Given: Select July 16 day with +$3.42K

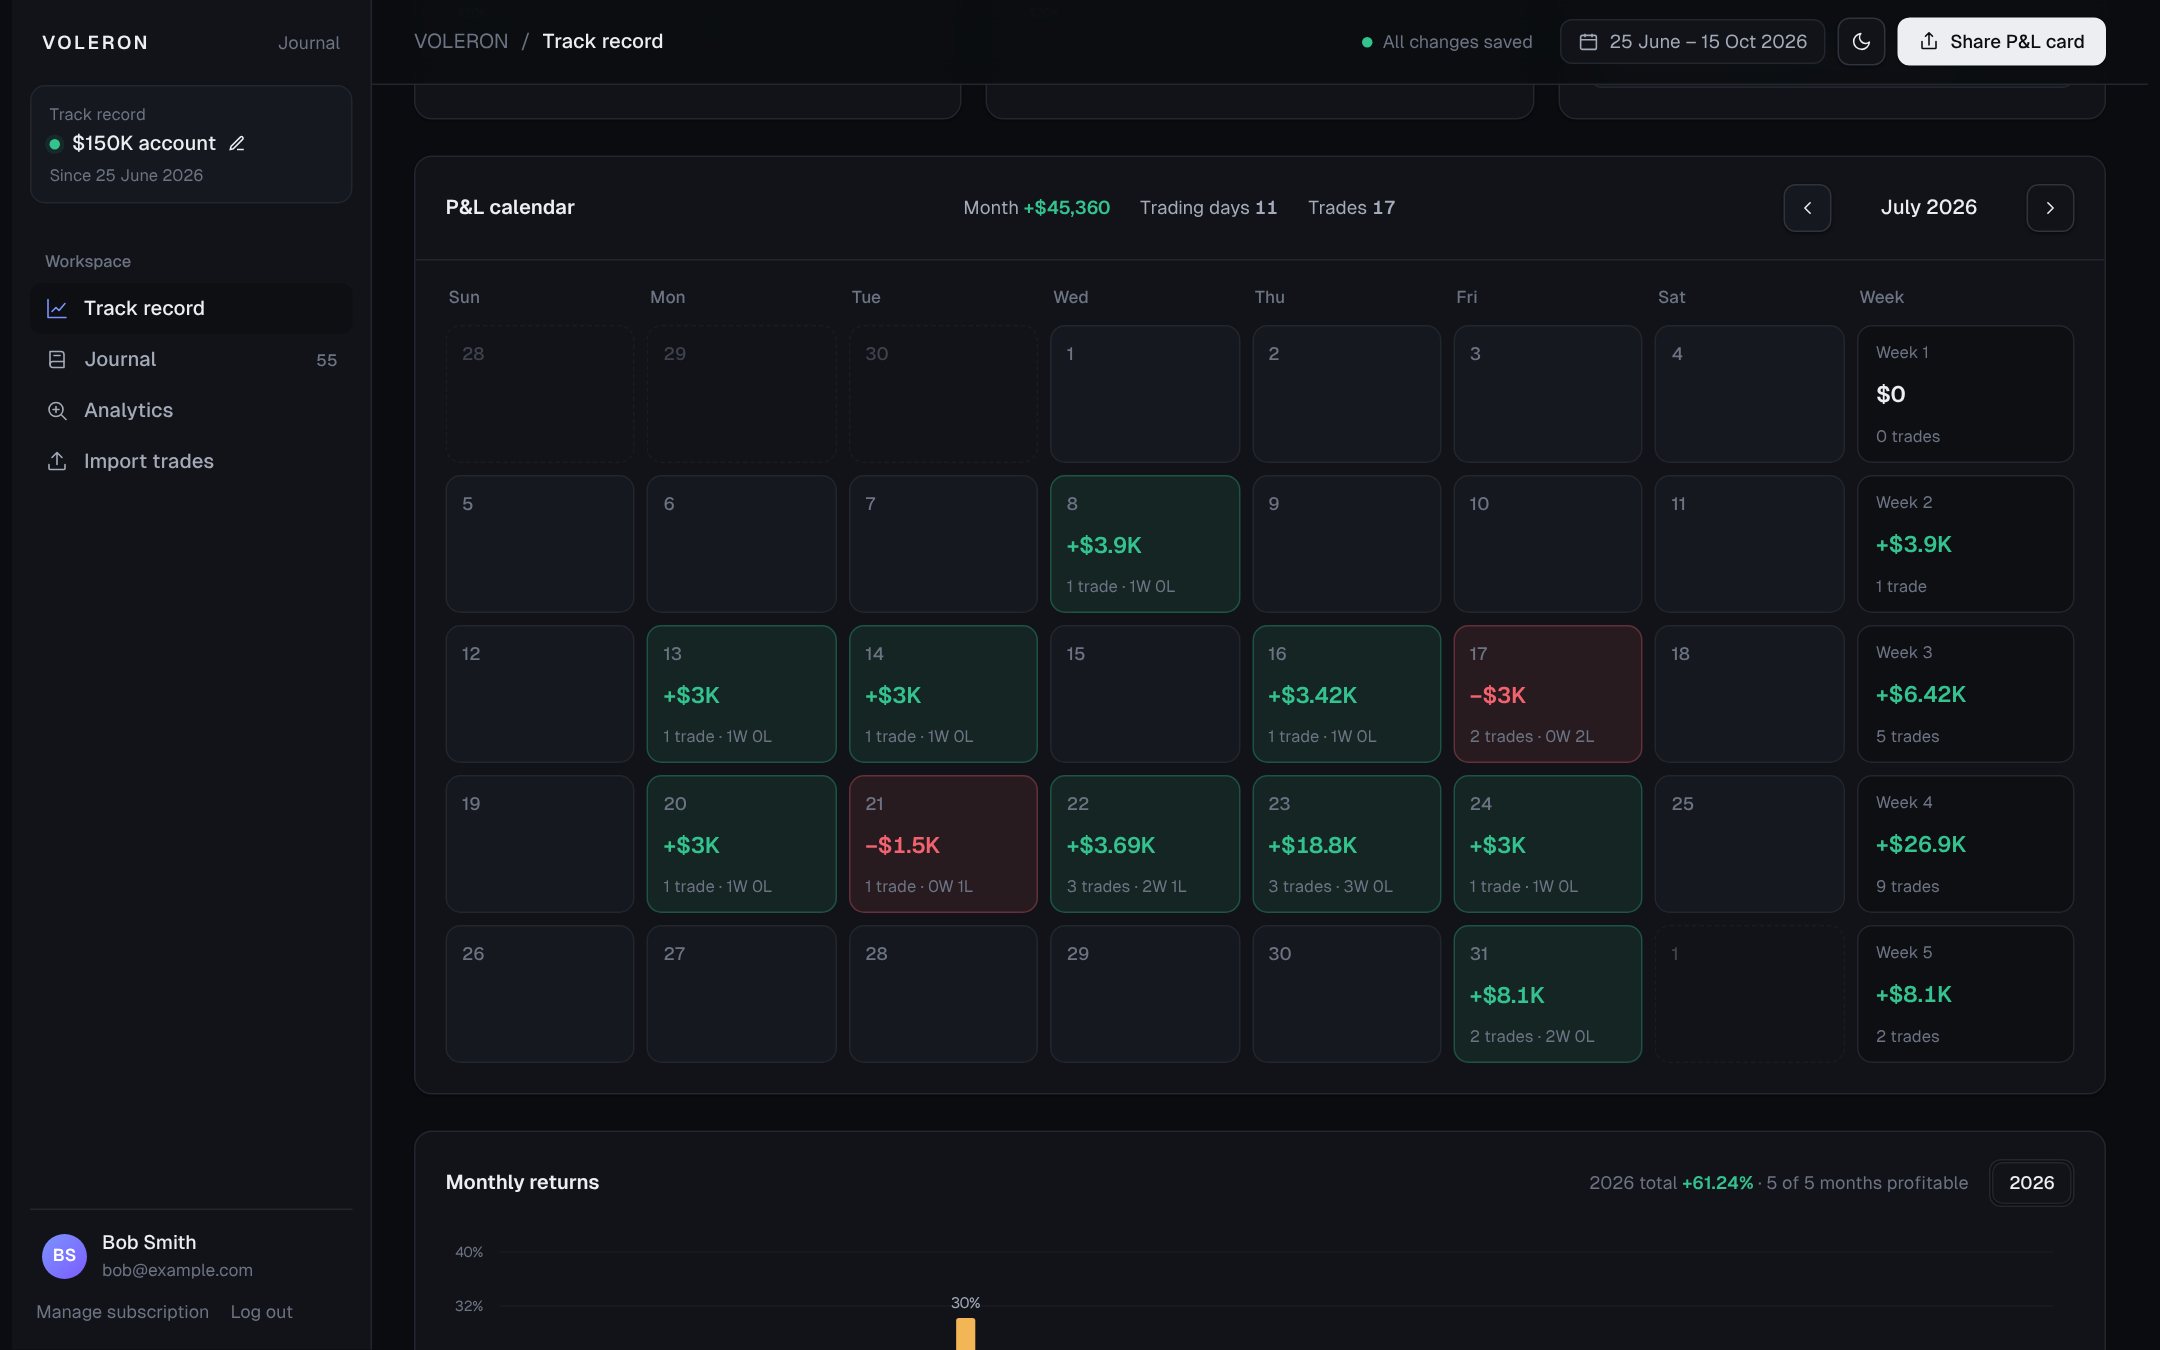Looking at the screenshot, I should click(x=1346, y=693).
